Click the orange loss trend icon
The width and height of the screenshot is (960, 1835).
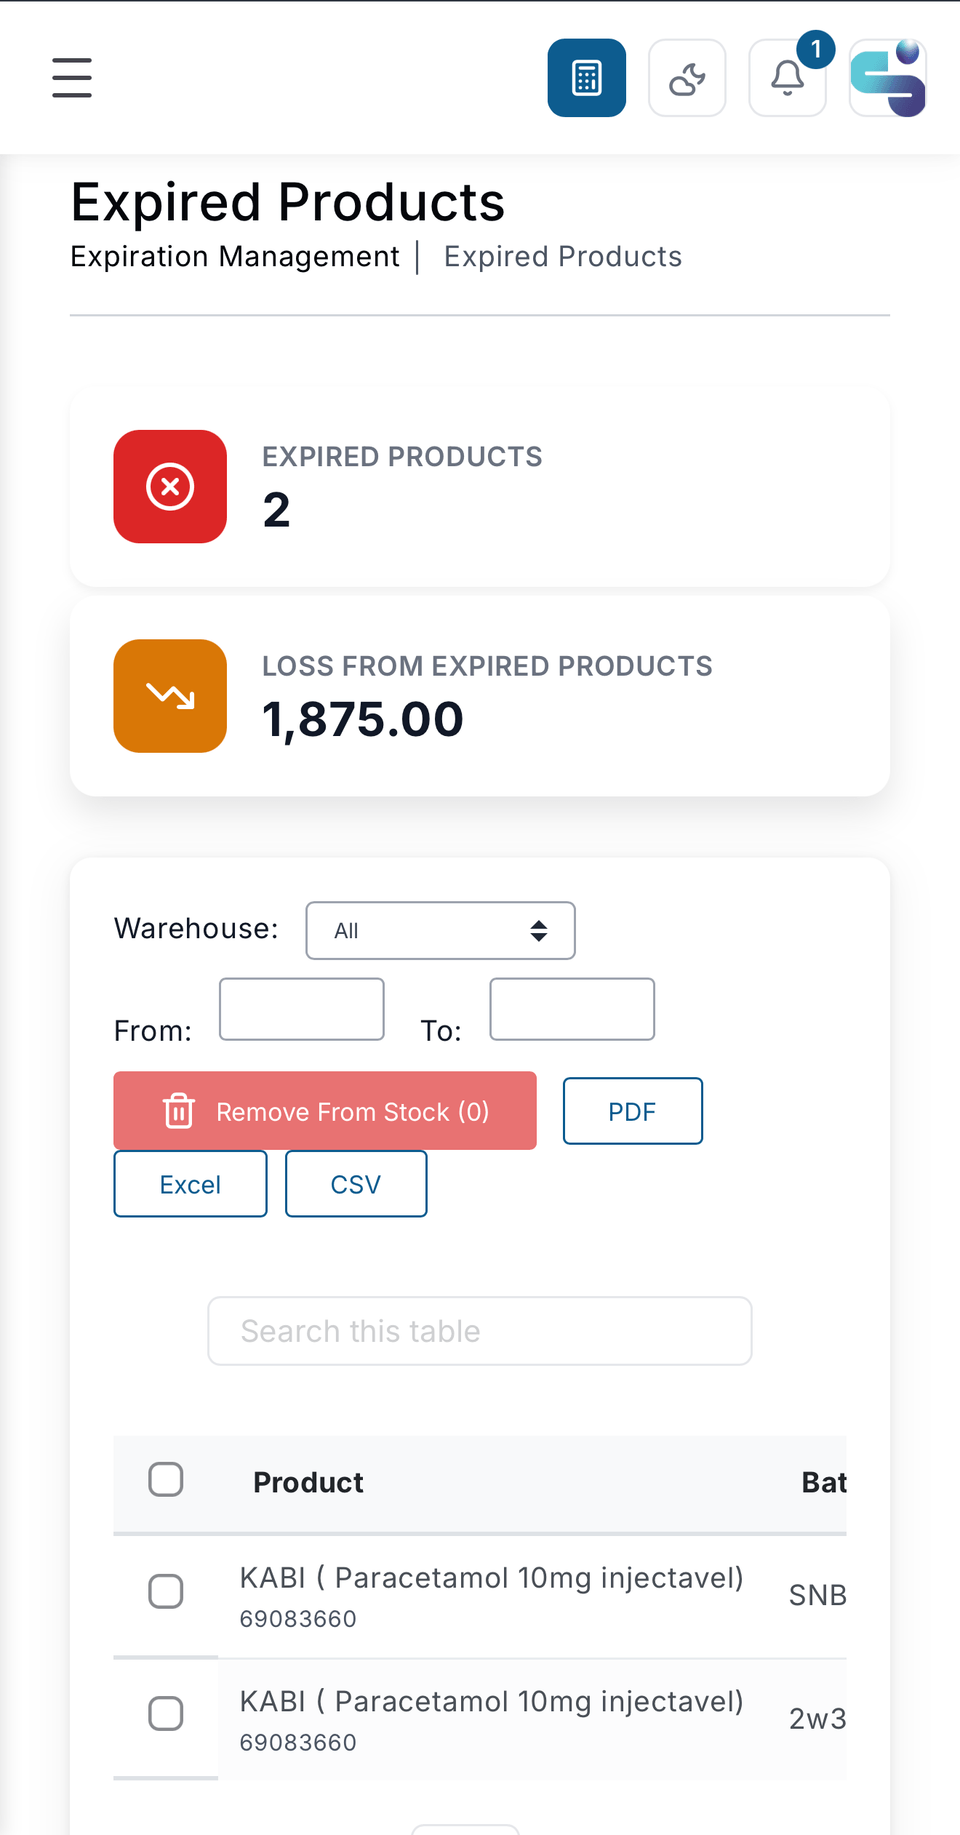170,696
